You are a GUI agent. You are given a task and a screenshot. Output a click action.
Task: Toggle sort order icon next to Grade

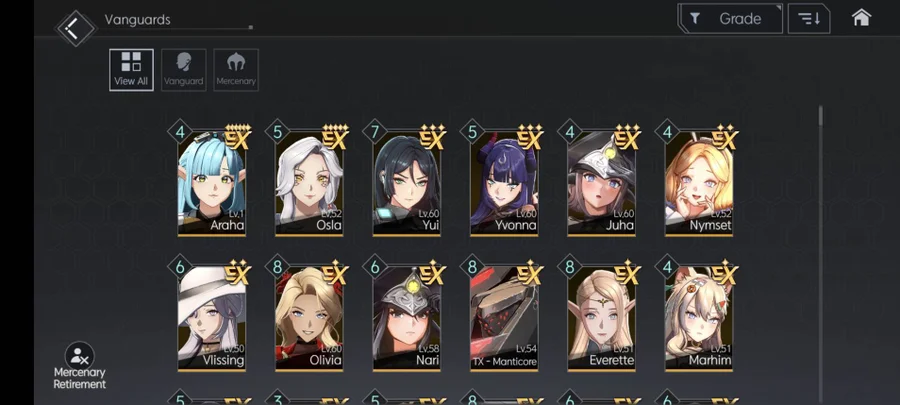(809, 18)
